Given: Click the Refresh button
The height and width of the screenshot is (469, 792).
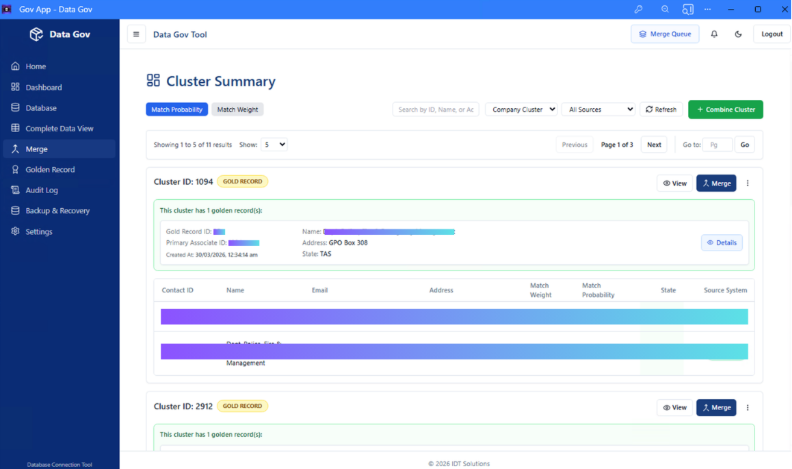Looking at the screenshot, I should 661,110.
